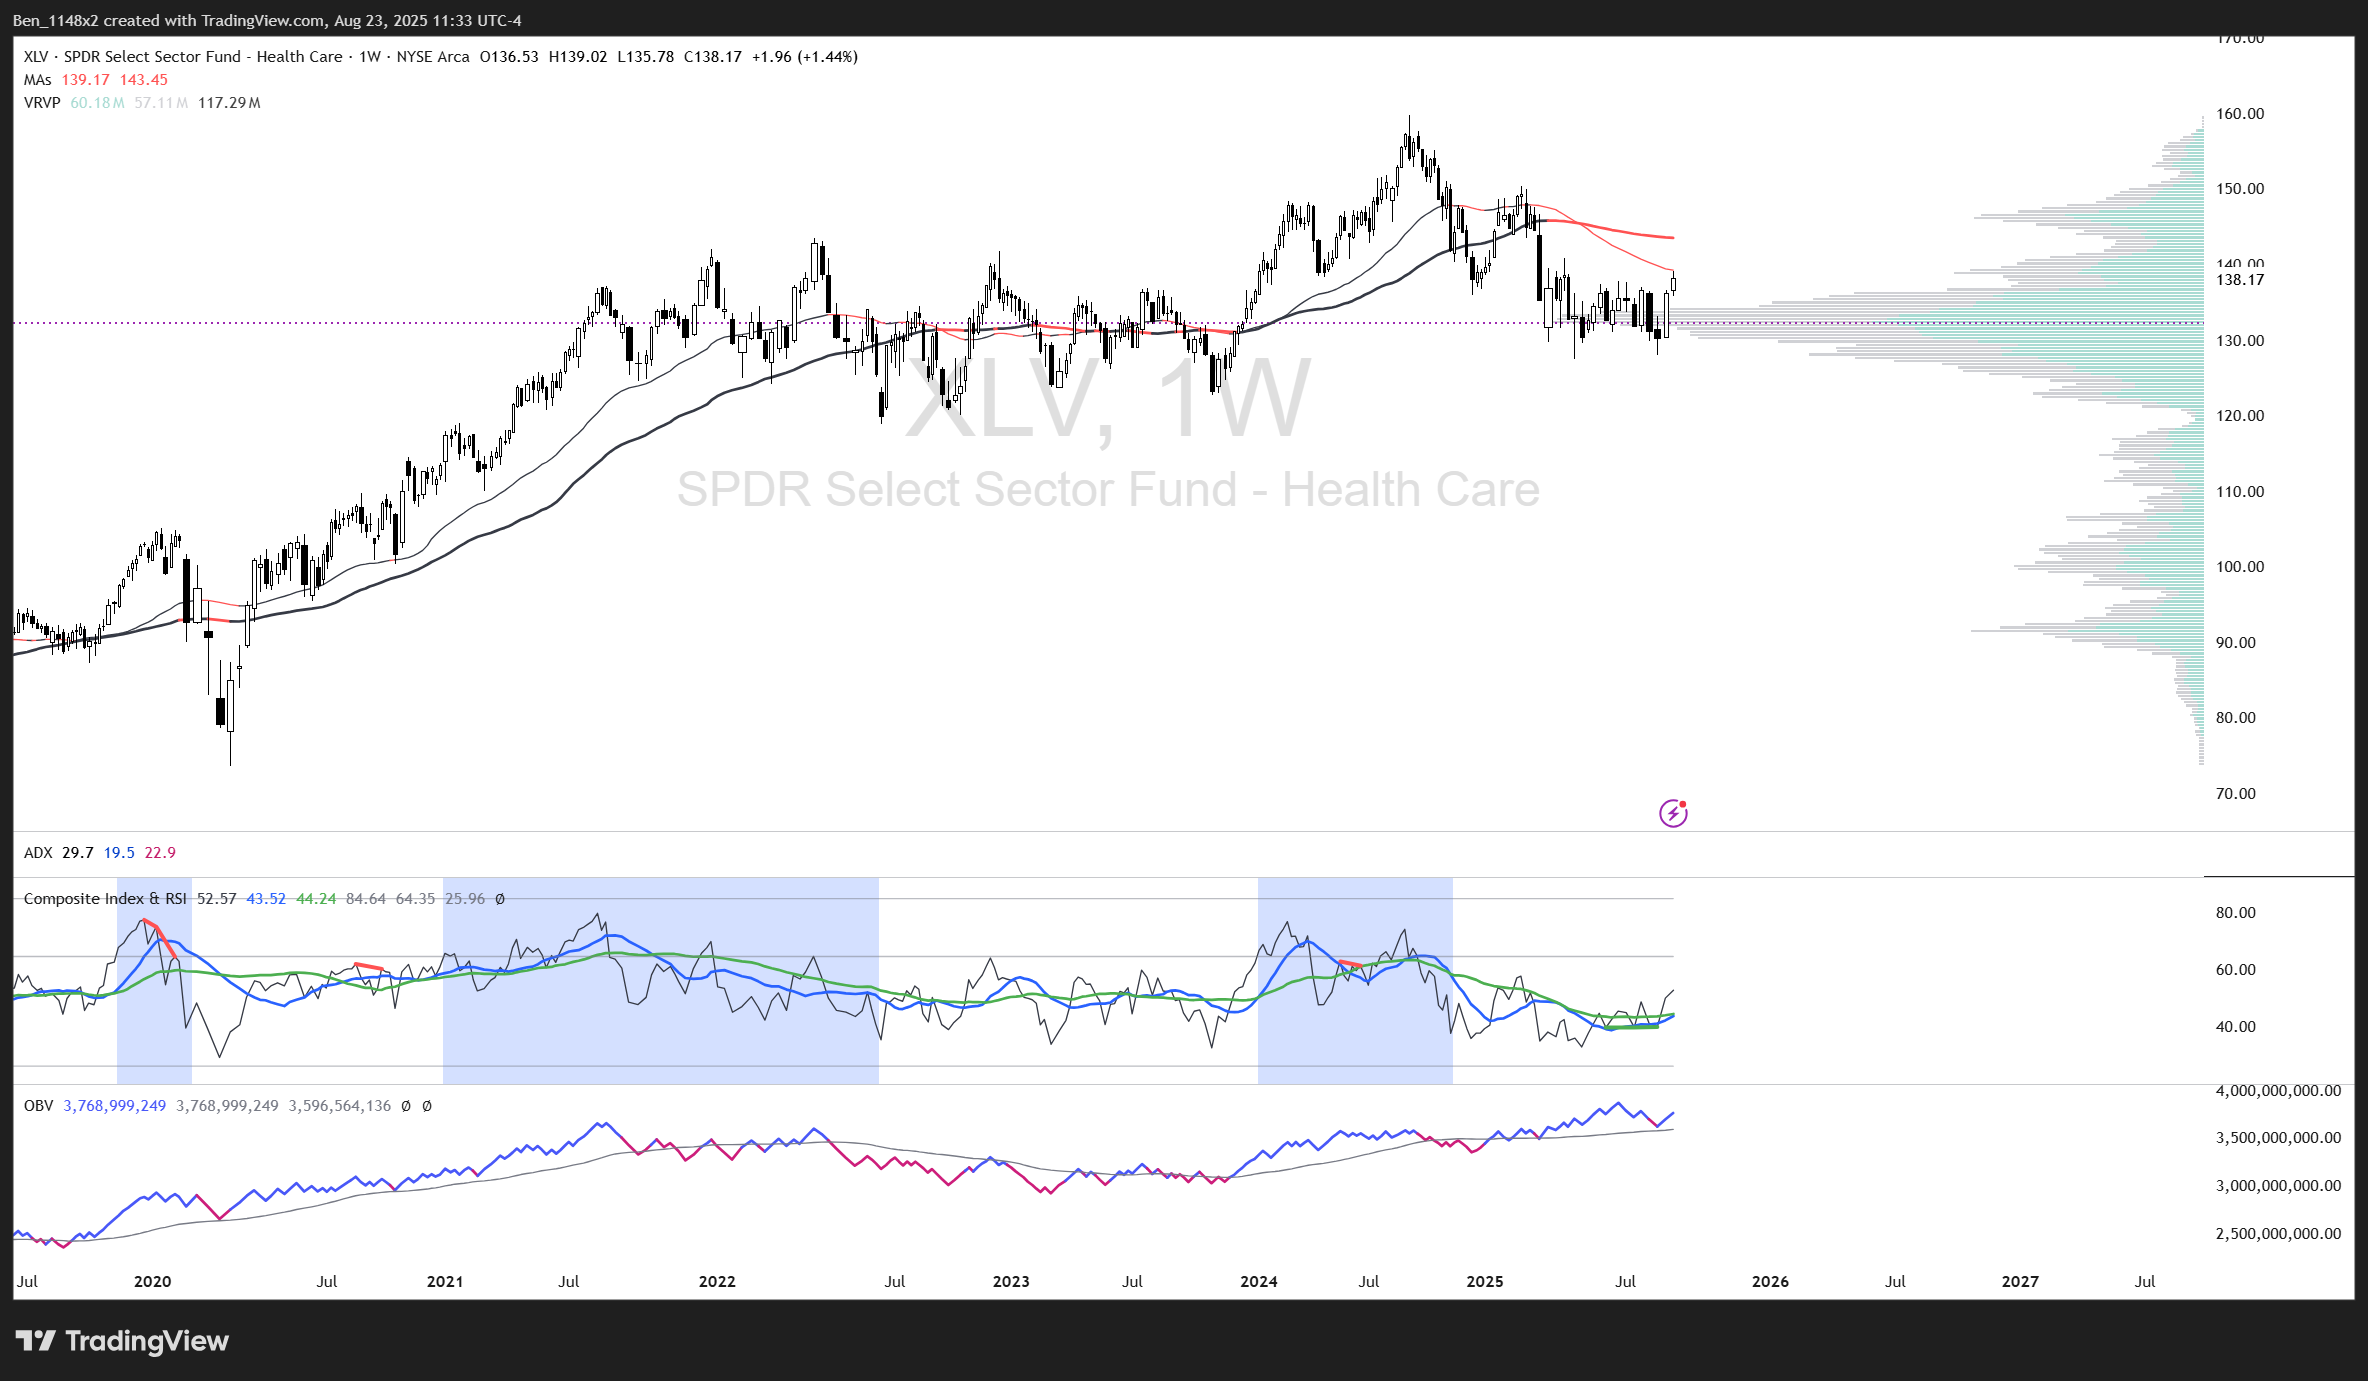Viewport: 2368px width, 1381px height.
Task: Select the Composite Index & RSI label
Action: [105, 899]
